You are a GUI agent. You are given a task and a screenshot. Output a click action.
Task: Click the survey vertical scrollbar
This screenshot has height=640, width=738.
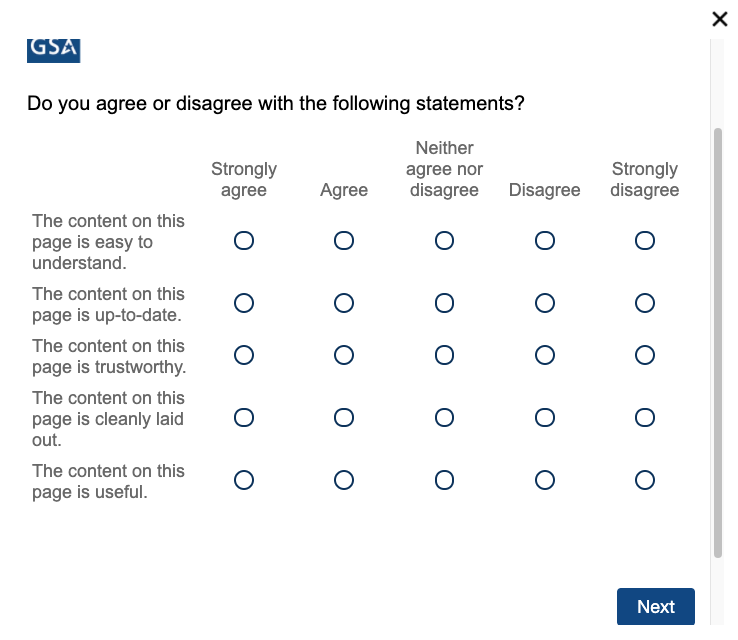pyautogui.click(x=717, y=340)
